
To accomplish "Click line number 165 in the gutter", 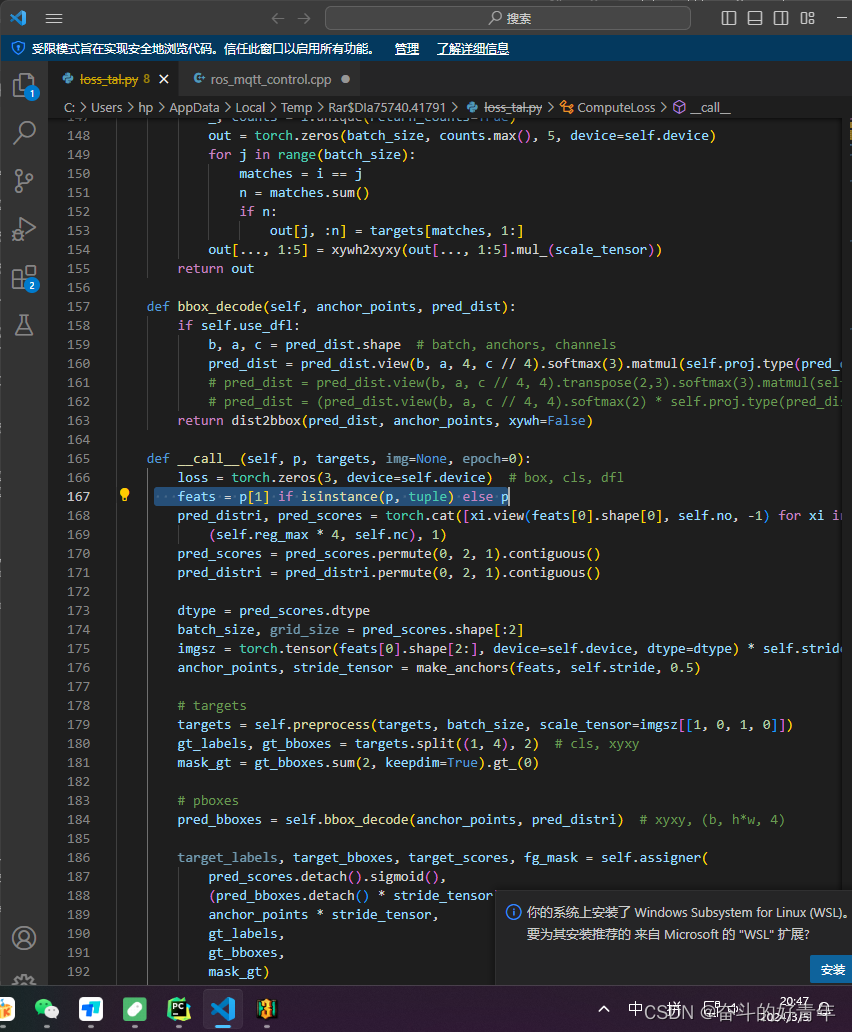I will click(78, 459).
